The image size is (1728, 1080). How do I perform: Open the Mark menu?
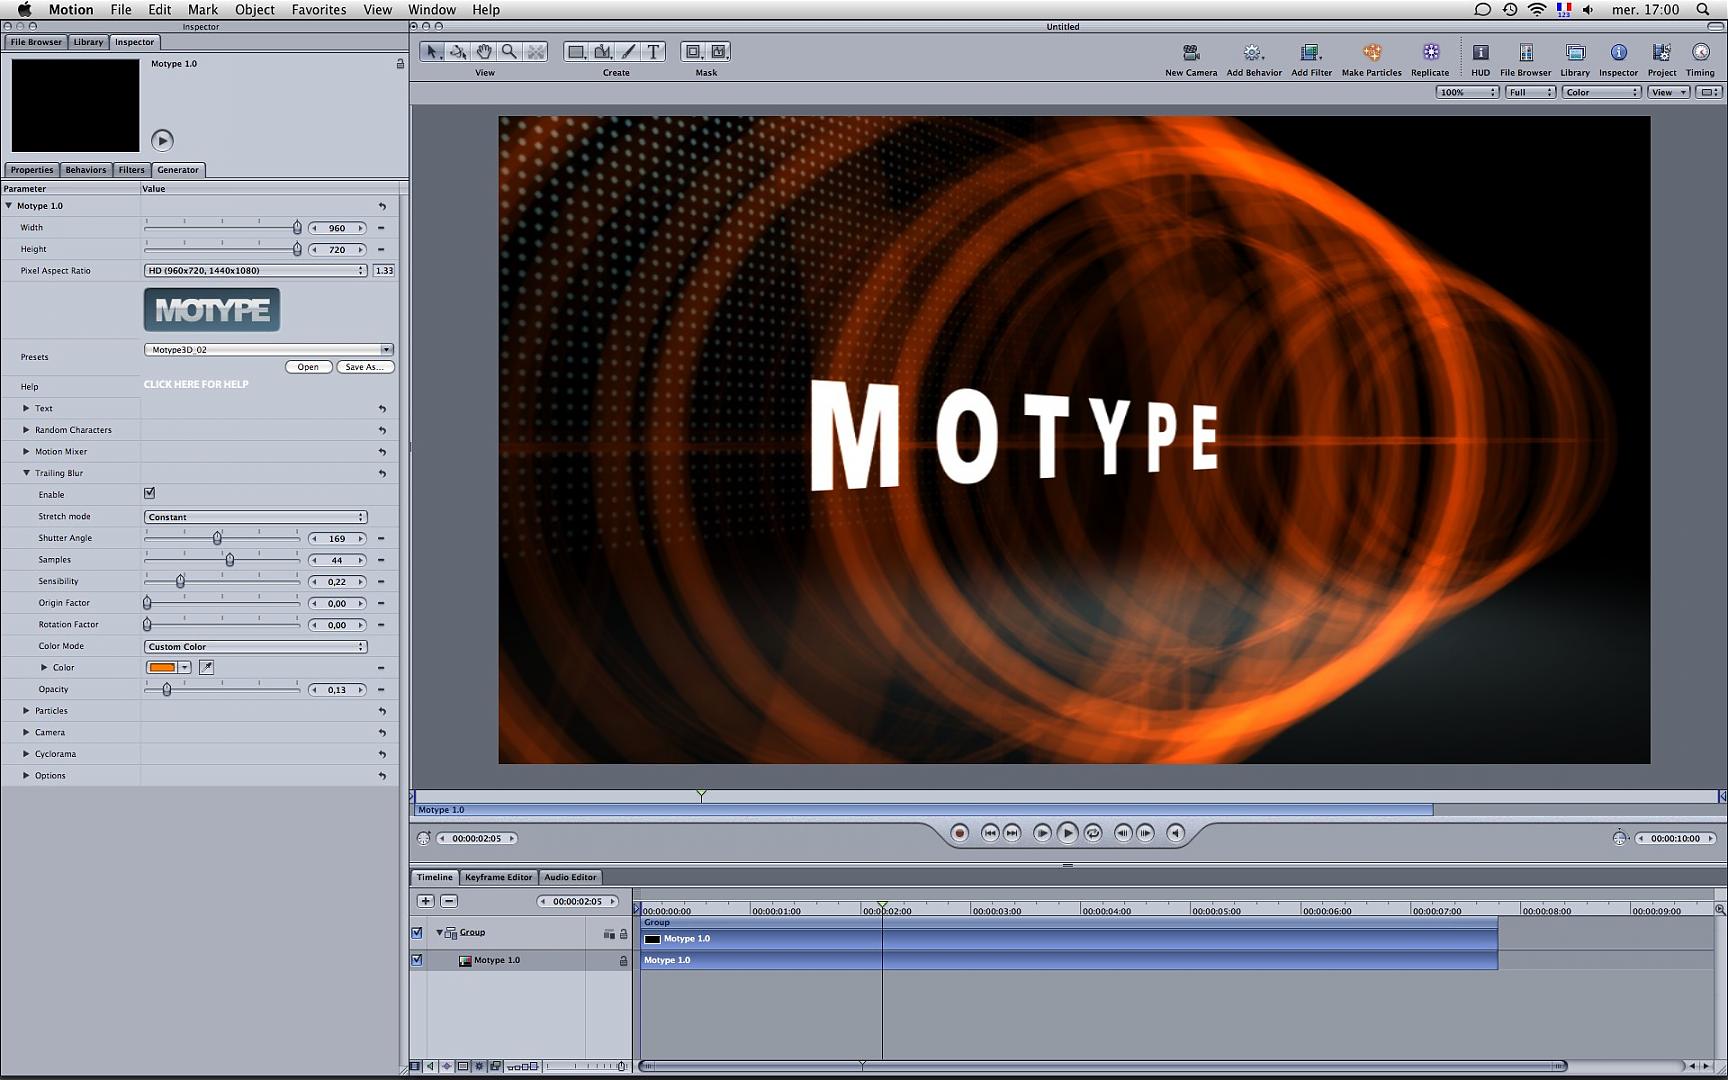(202, 10)
